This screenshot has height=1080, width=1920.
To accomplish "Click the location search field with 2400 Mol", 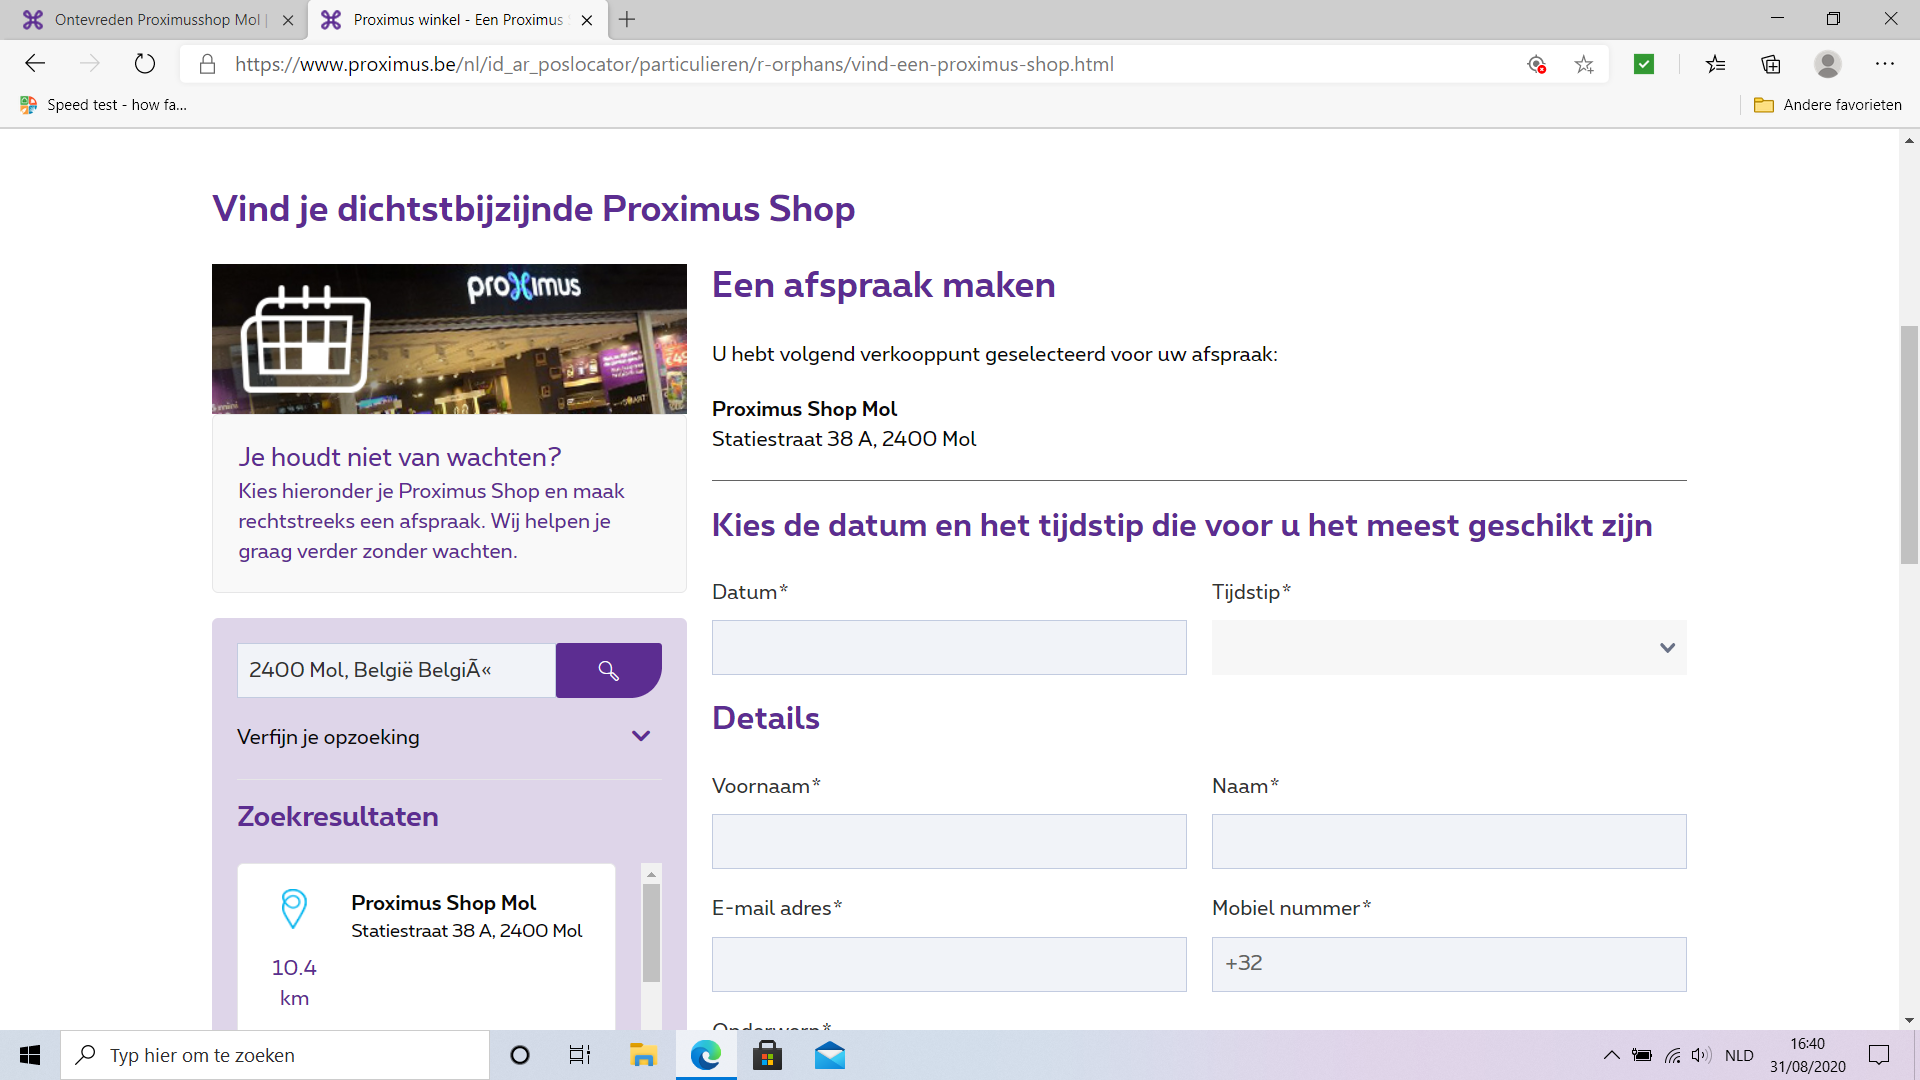I will coord(396,670).
